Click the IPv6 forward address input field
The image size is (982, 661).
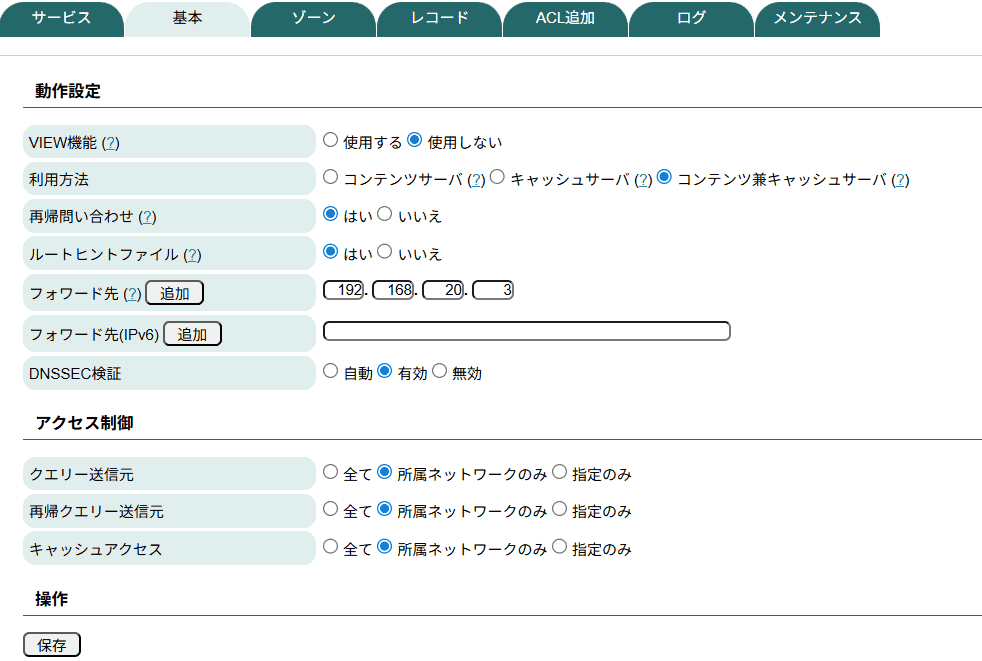coord(527,331)
